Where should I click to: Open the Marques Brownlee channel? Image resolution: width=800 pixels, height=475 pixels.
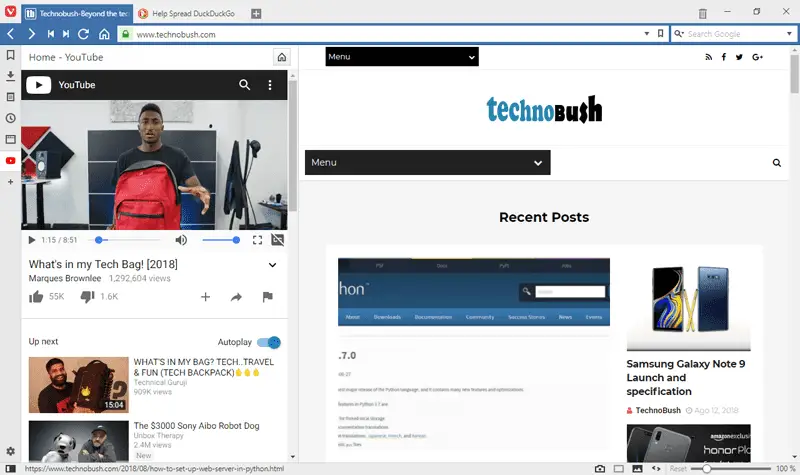click(65, 278)
